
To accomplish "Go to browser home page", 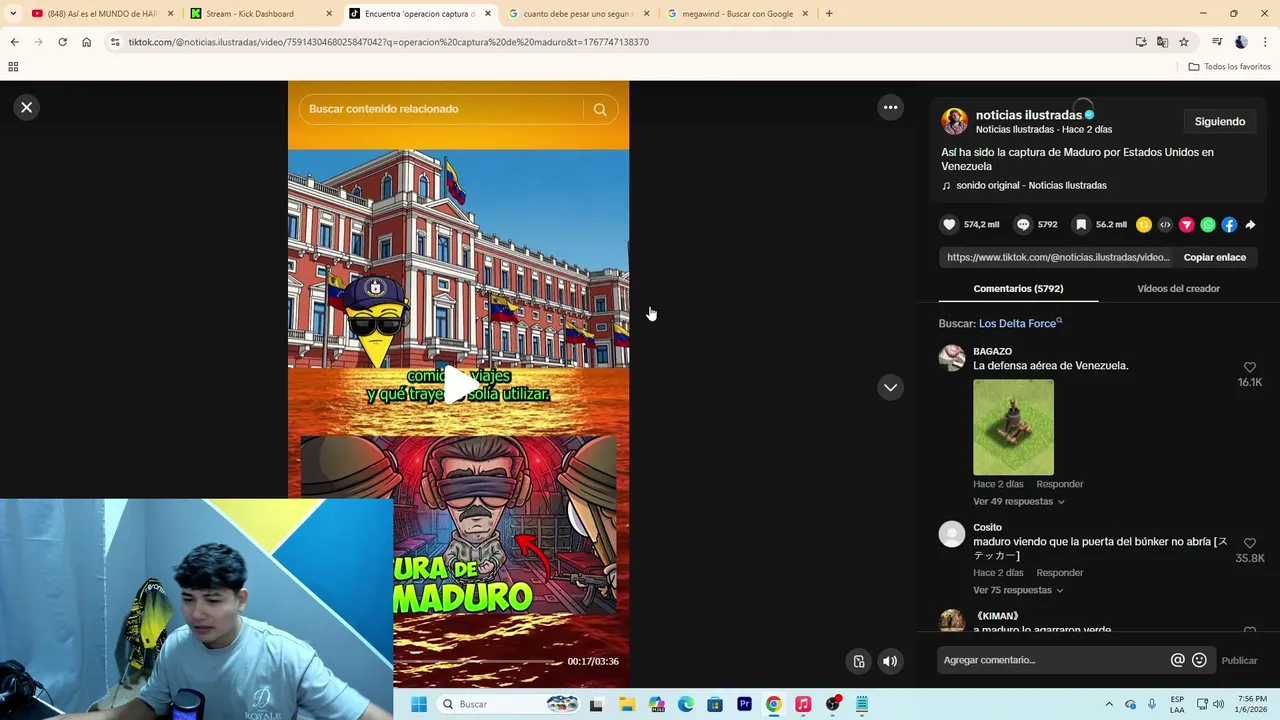I will tap(86, 42).
